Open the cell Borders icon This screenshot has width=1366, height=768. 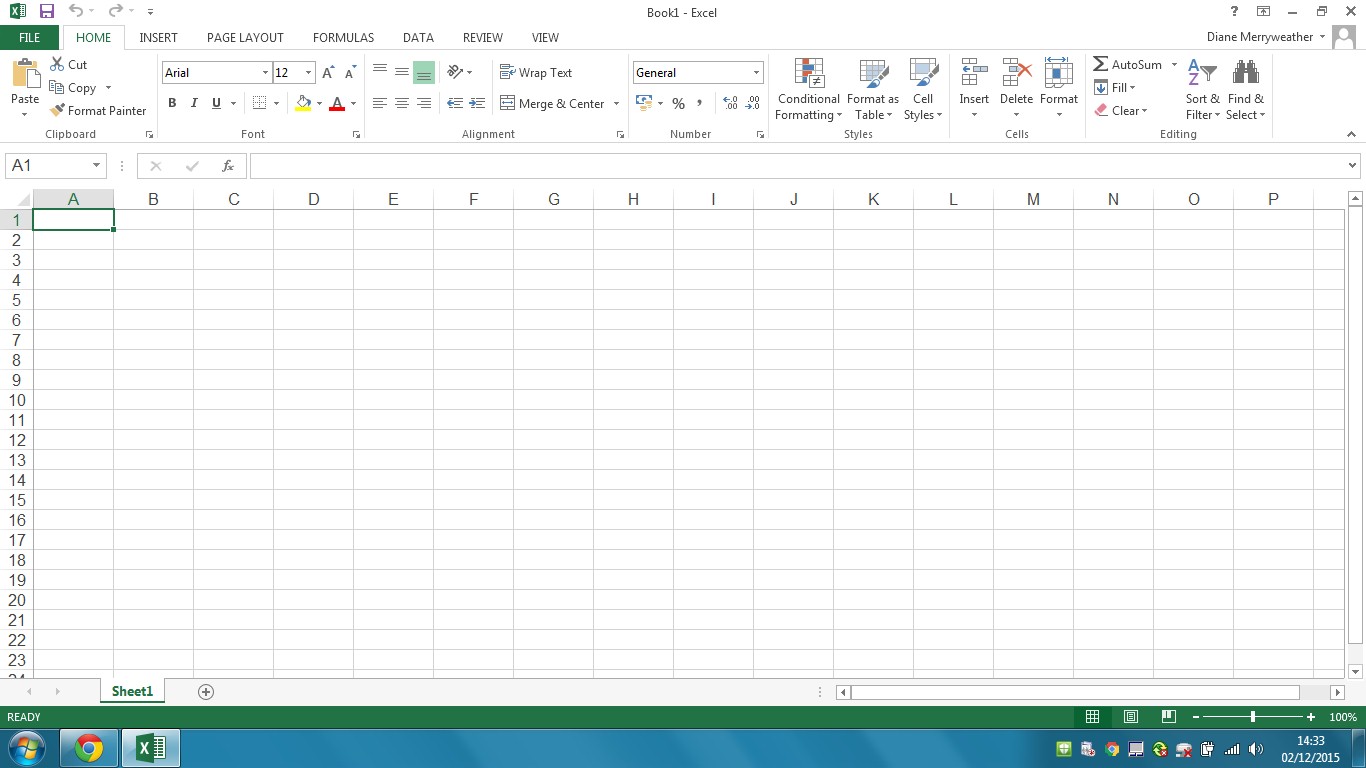click(260, 103)
